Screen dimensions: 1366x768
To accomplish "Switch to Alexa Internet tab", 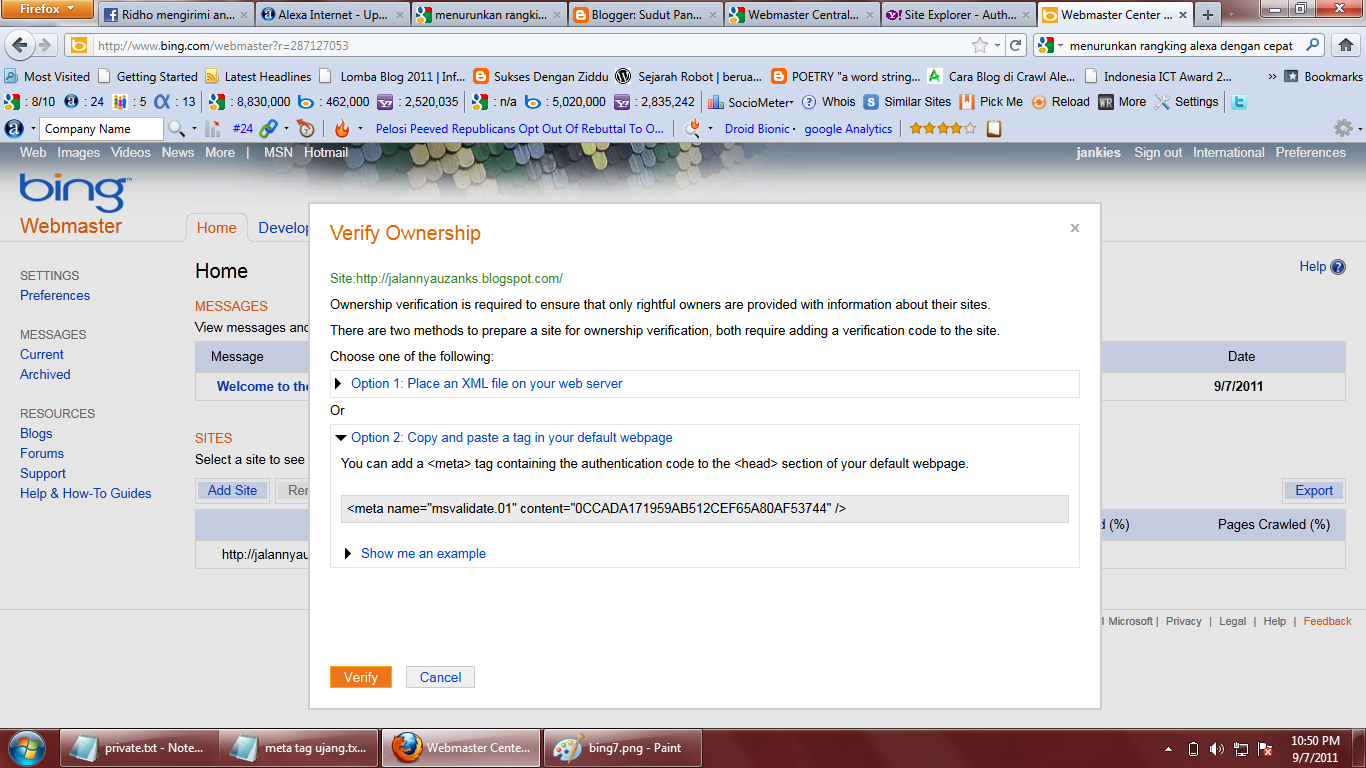I will coord(332,15).
